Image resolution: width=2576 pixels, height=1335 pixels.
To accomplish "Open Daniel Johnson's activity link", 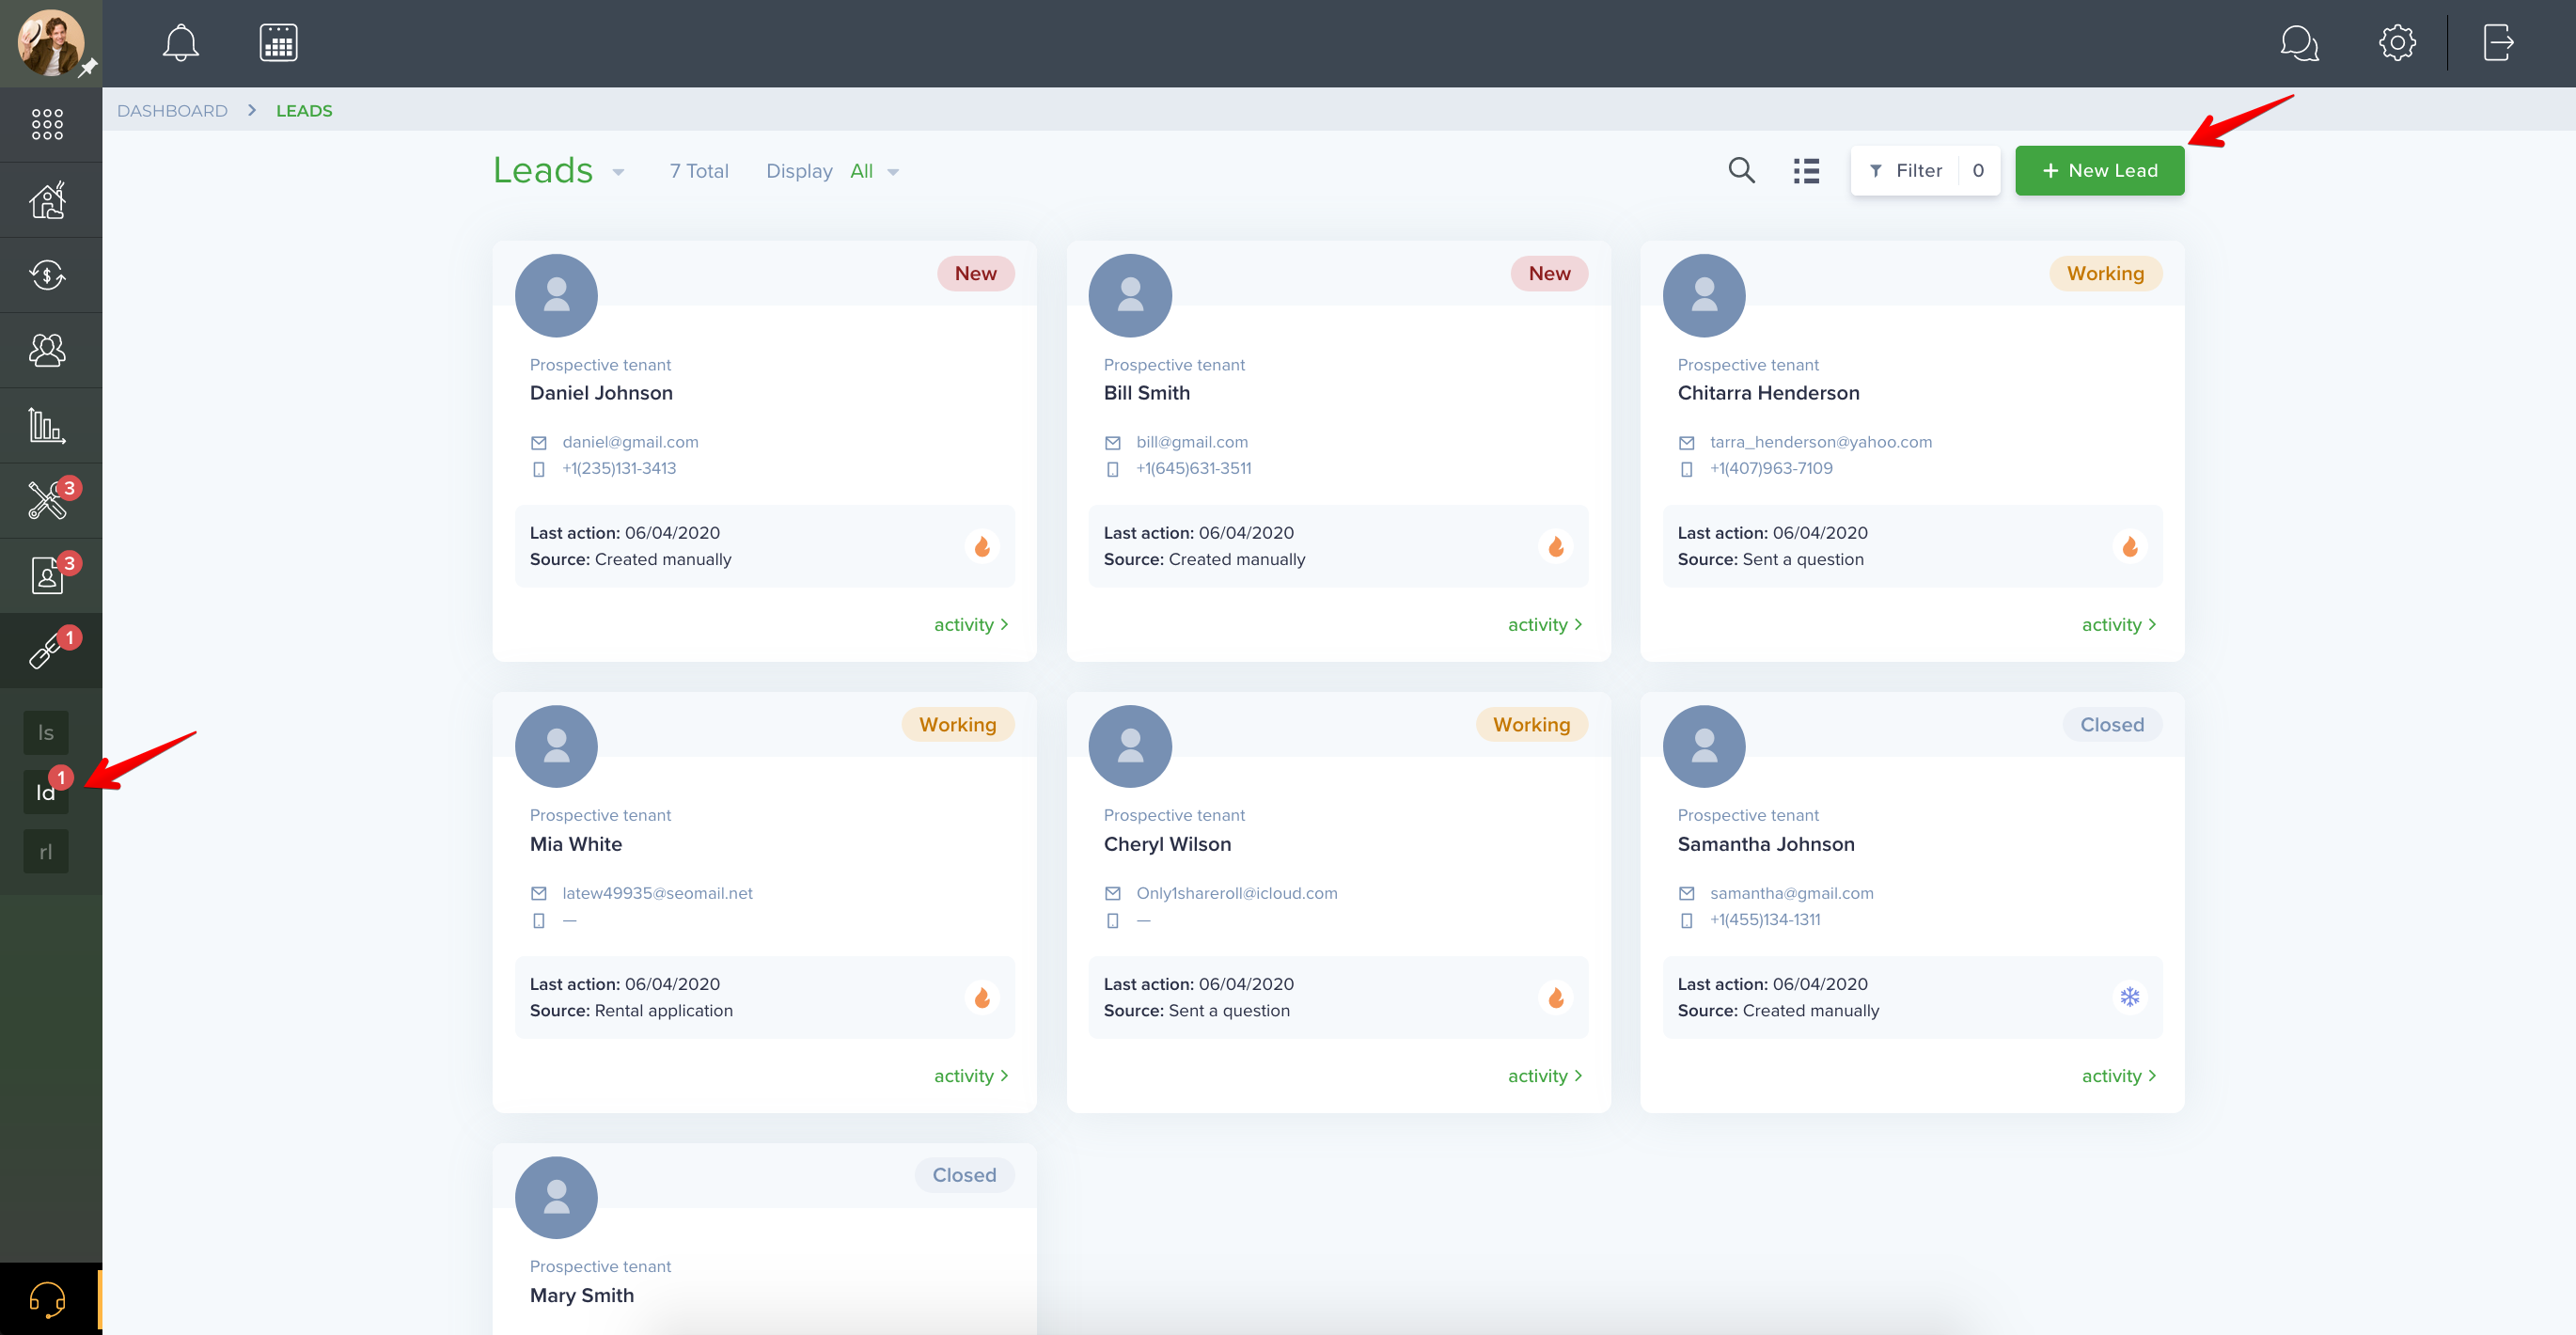I will coord(971,625).
